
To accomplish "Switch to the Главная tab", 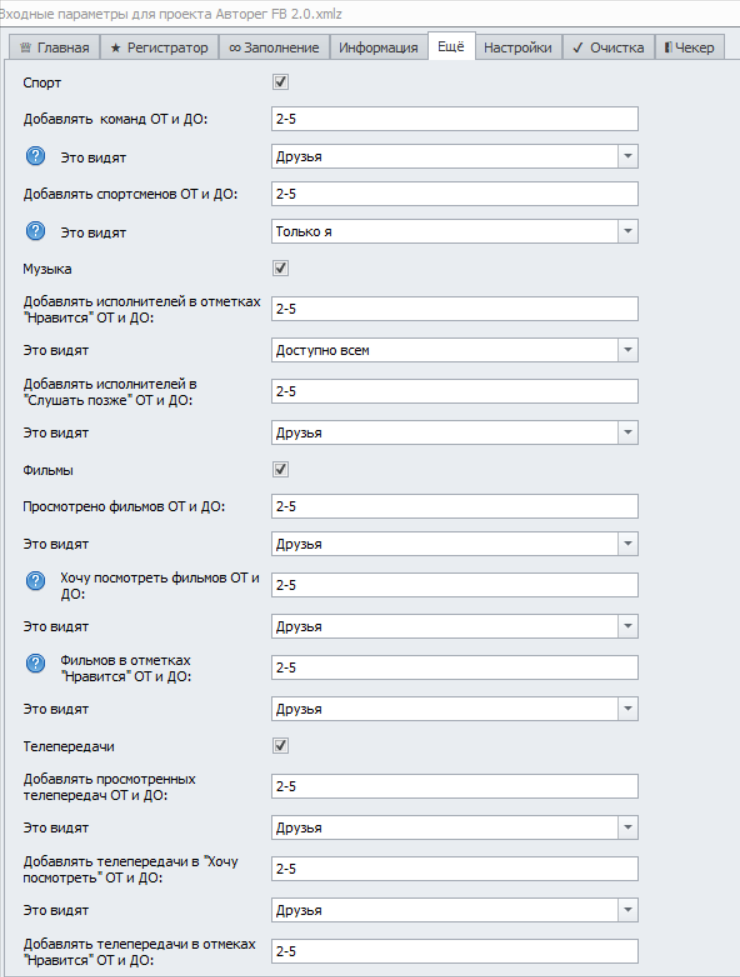I will (55, 48).
